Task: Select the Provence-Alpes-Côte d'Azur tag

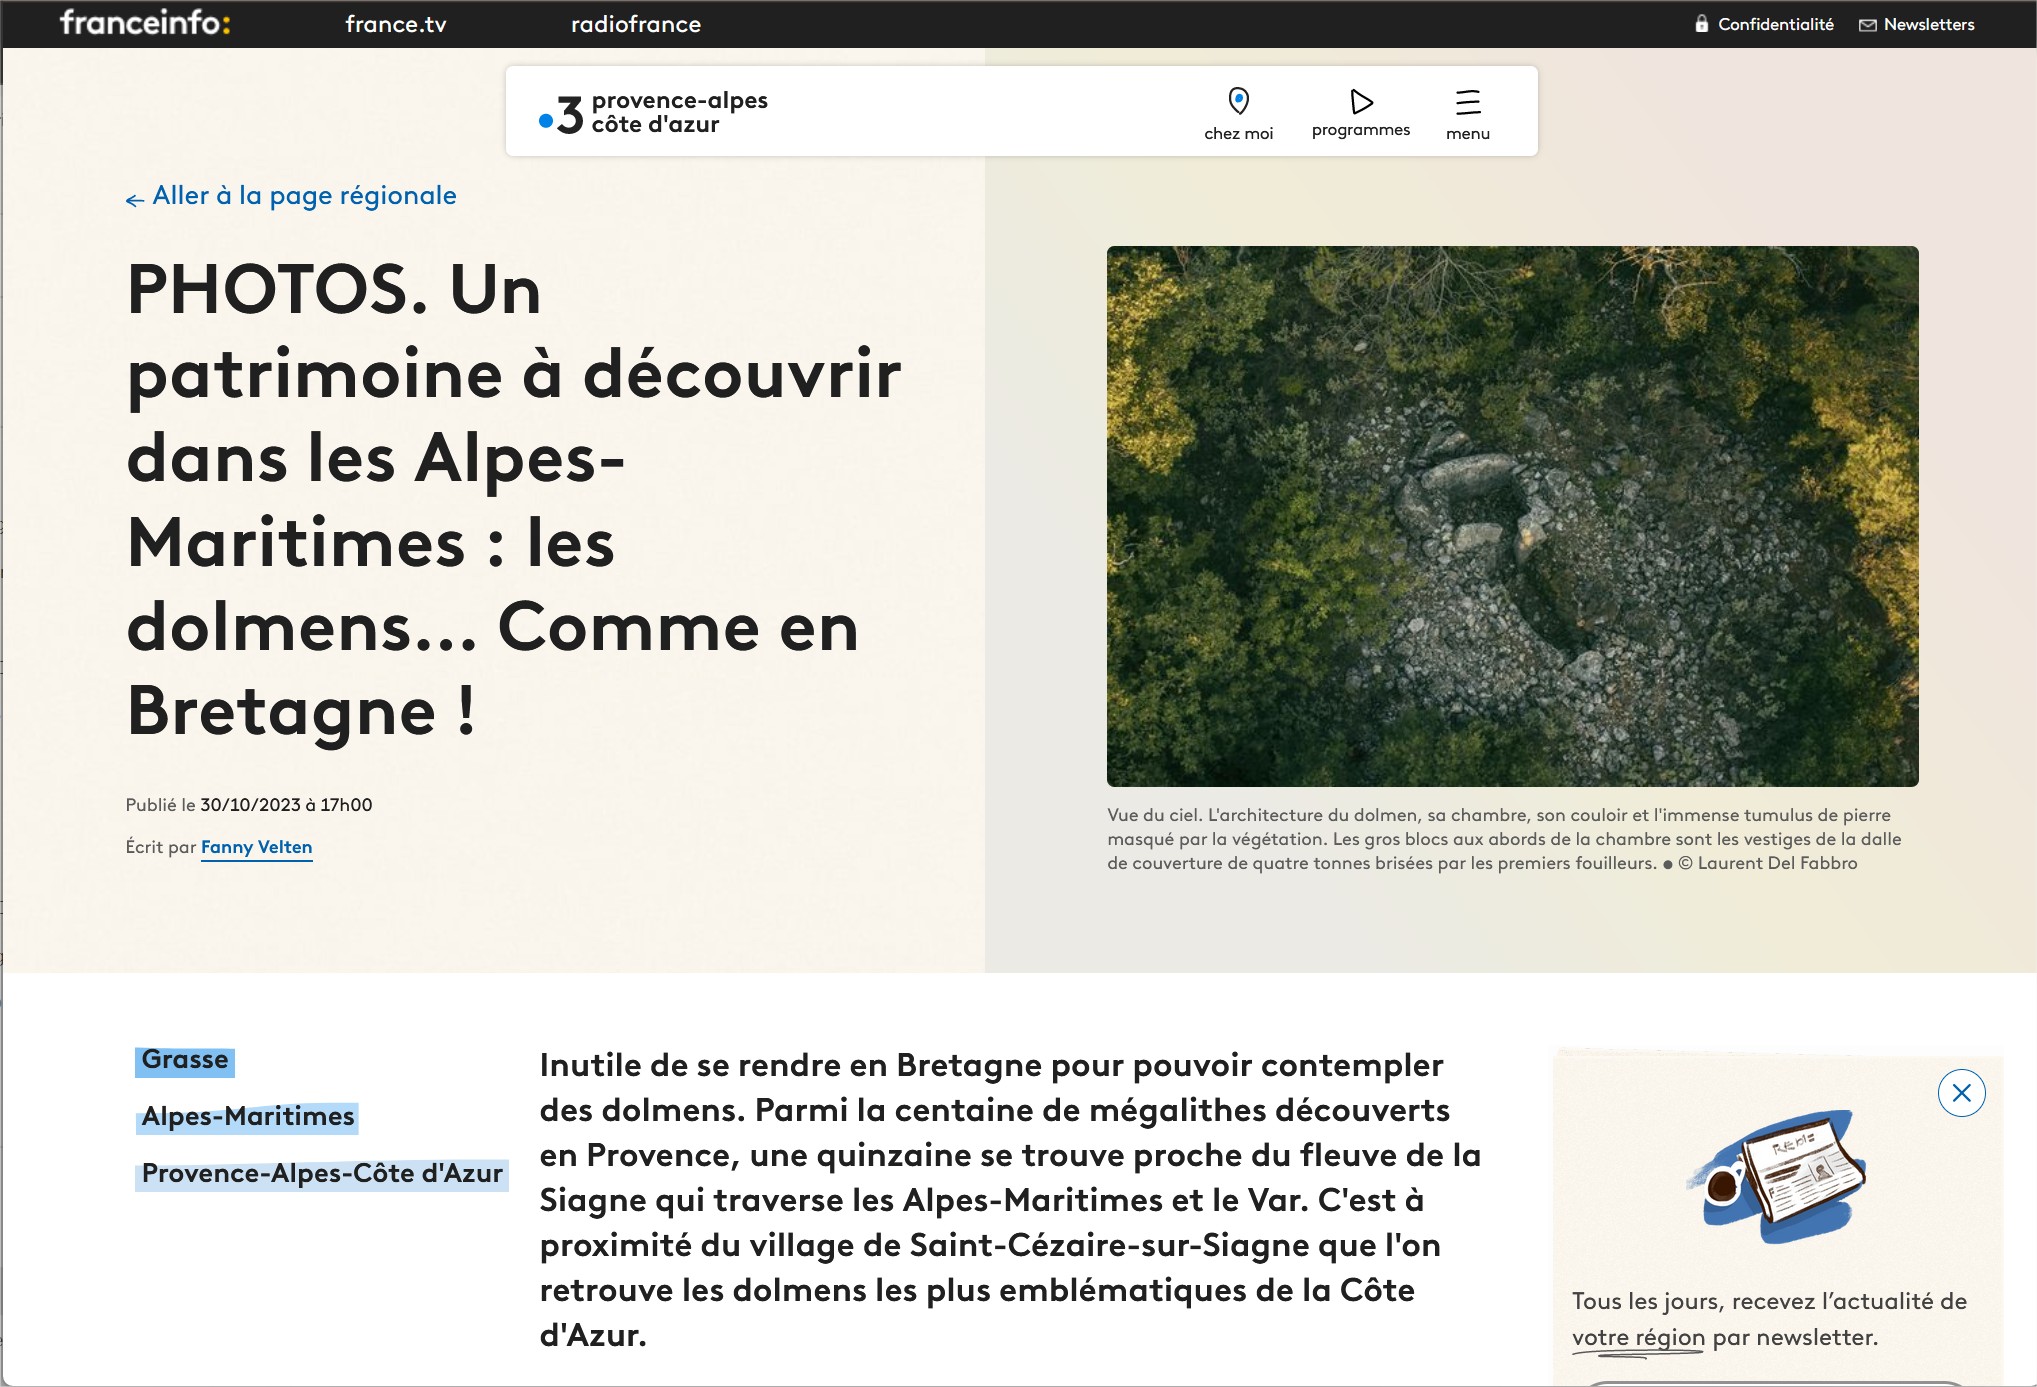Action: 322,1173
